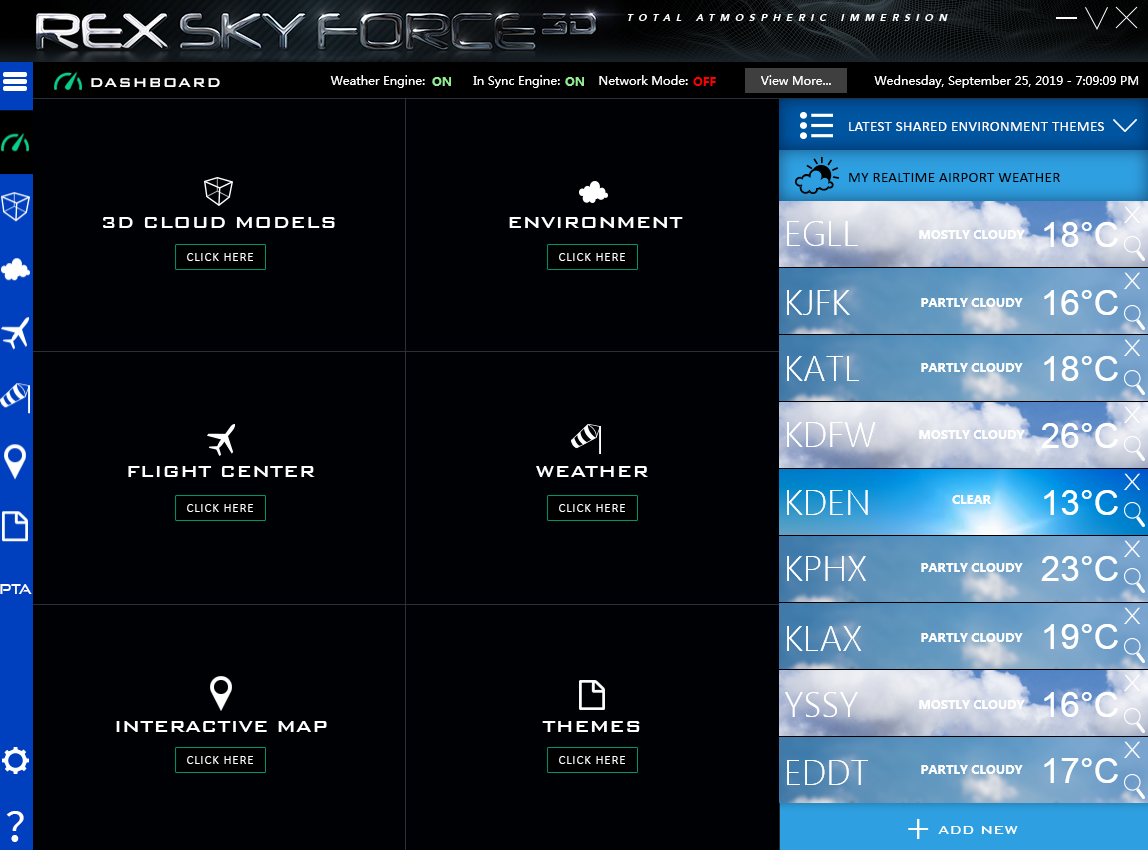Open the My Realtime Airport Weather header
The height and width of the screenshot is (850, 1148).
pyautogui.click(x=953, y=177)
